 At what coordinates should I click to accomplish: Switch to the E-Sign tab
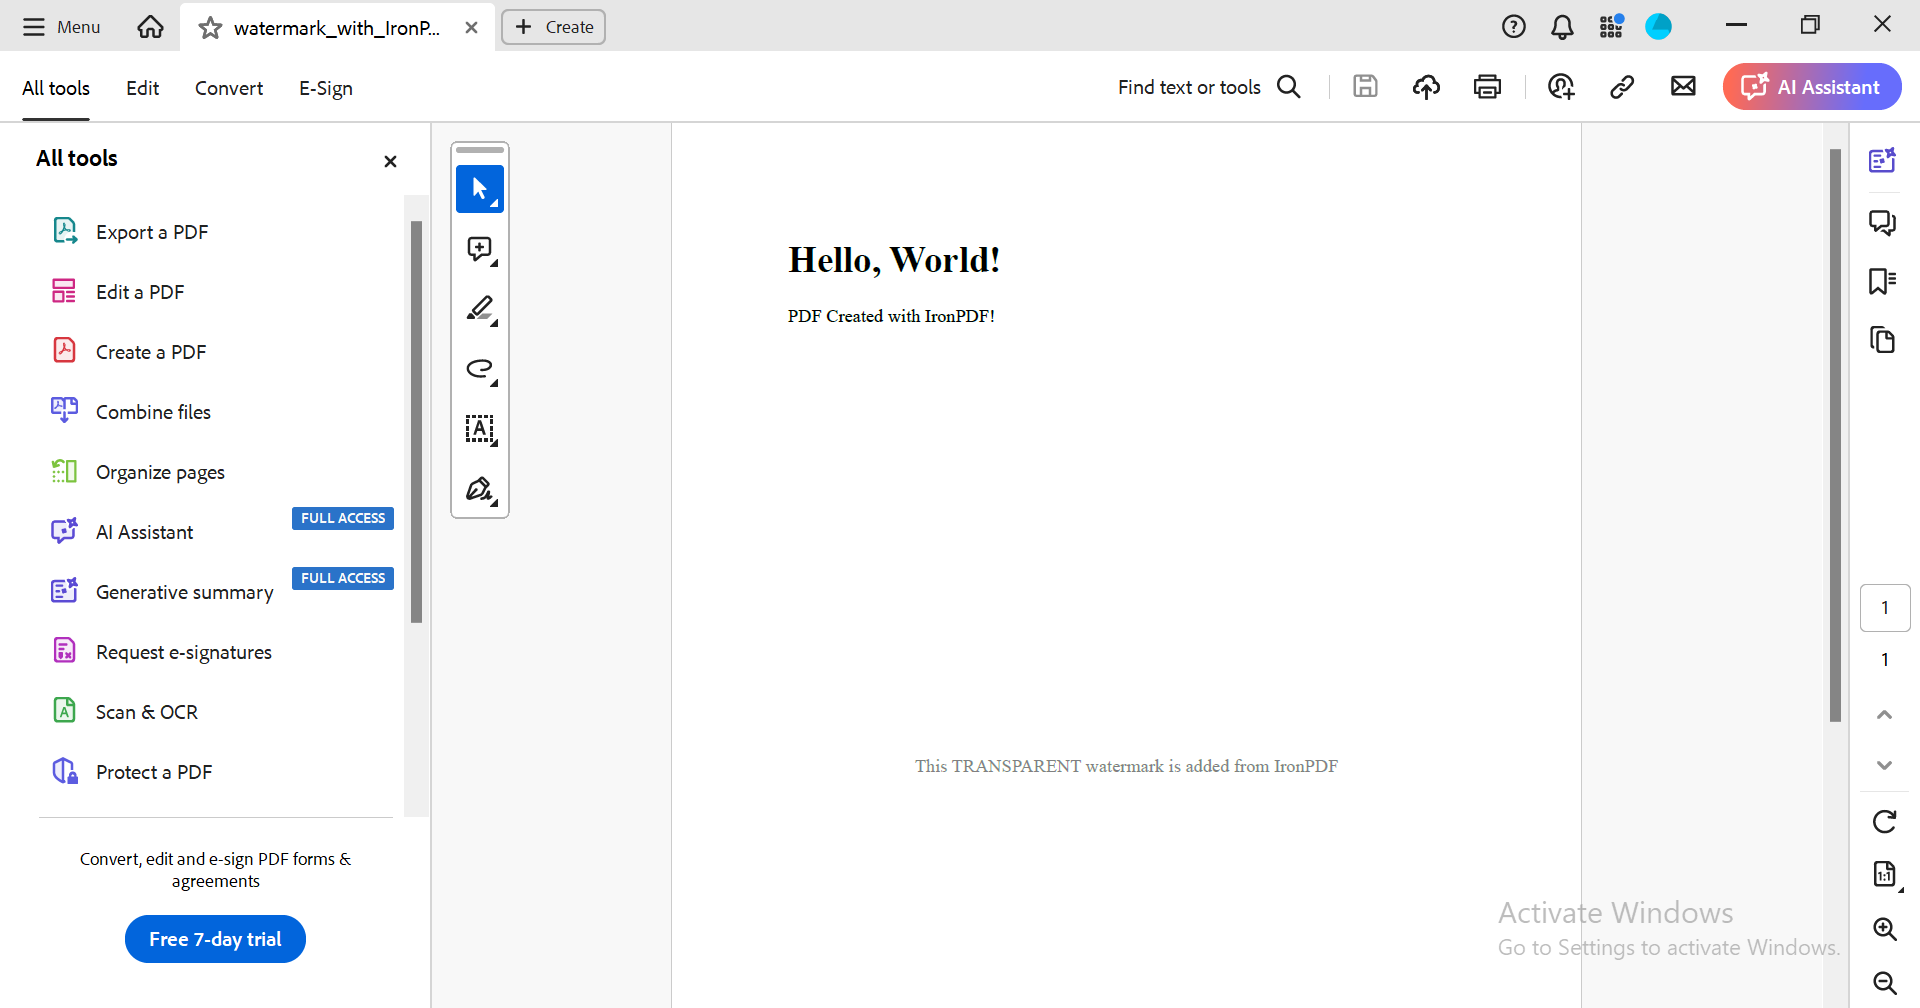326,88
